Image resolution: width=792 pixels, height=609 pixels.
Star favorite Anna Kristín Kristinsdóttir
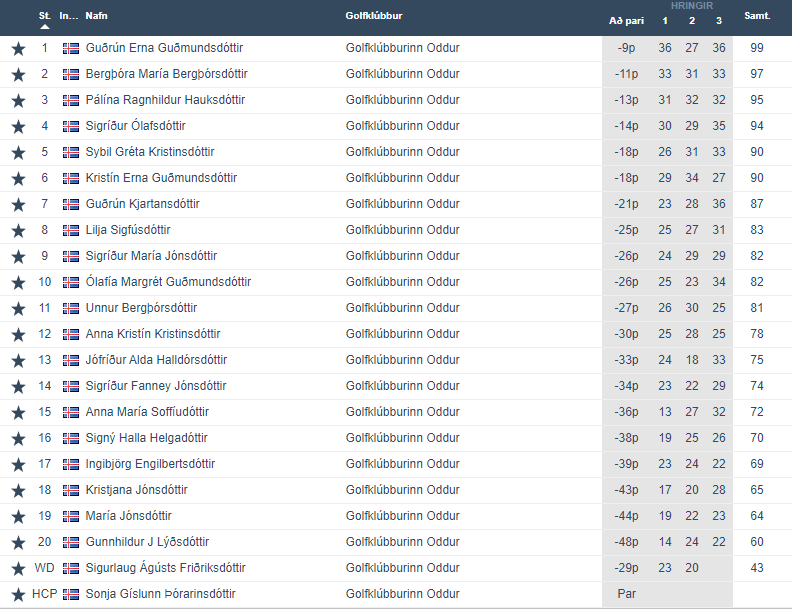(x=19, y=335)
